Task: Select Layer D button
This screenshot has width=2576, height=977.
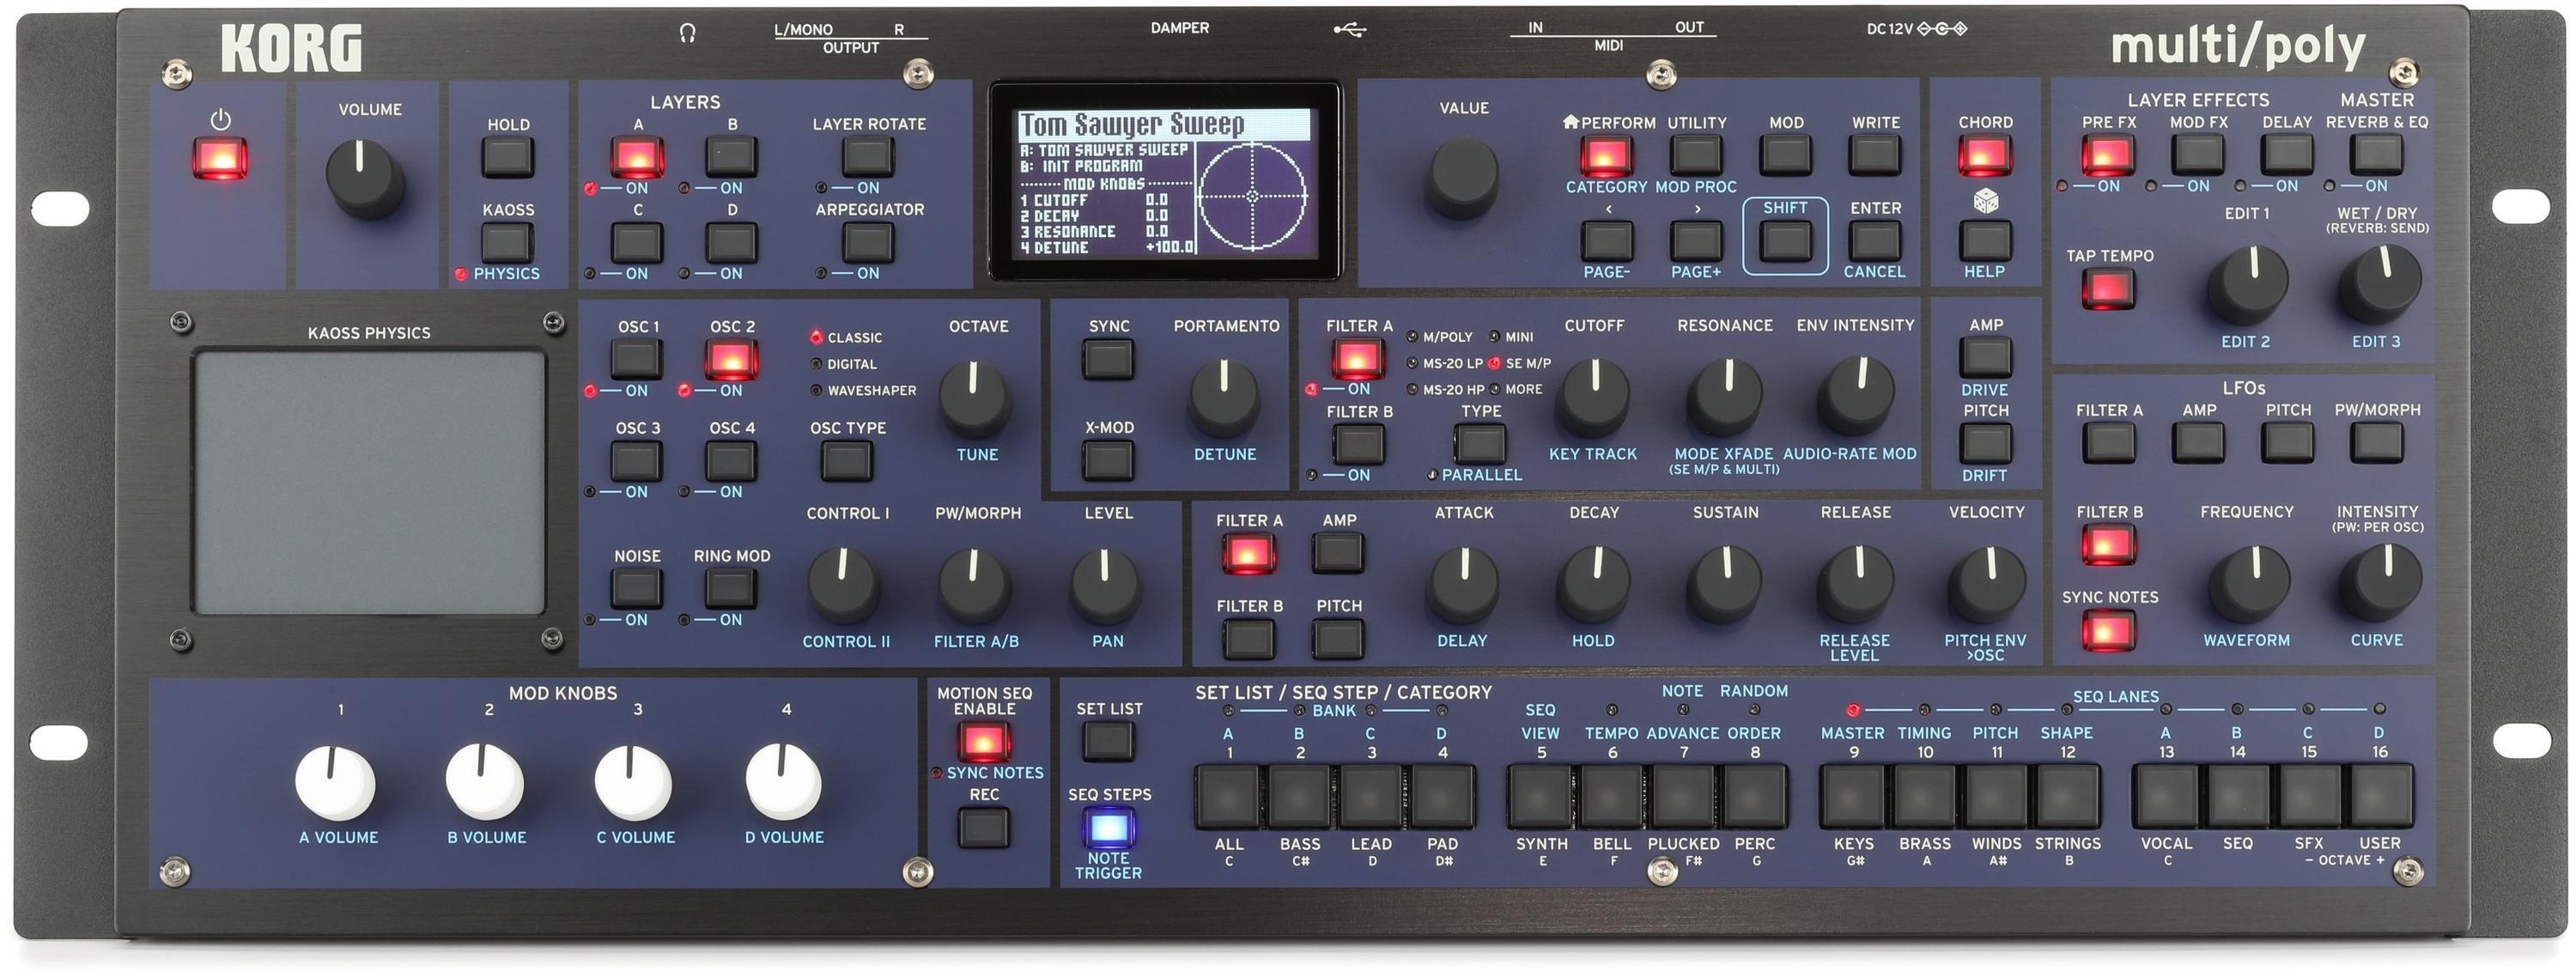Action: point(732,243)
